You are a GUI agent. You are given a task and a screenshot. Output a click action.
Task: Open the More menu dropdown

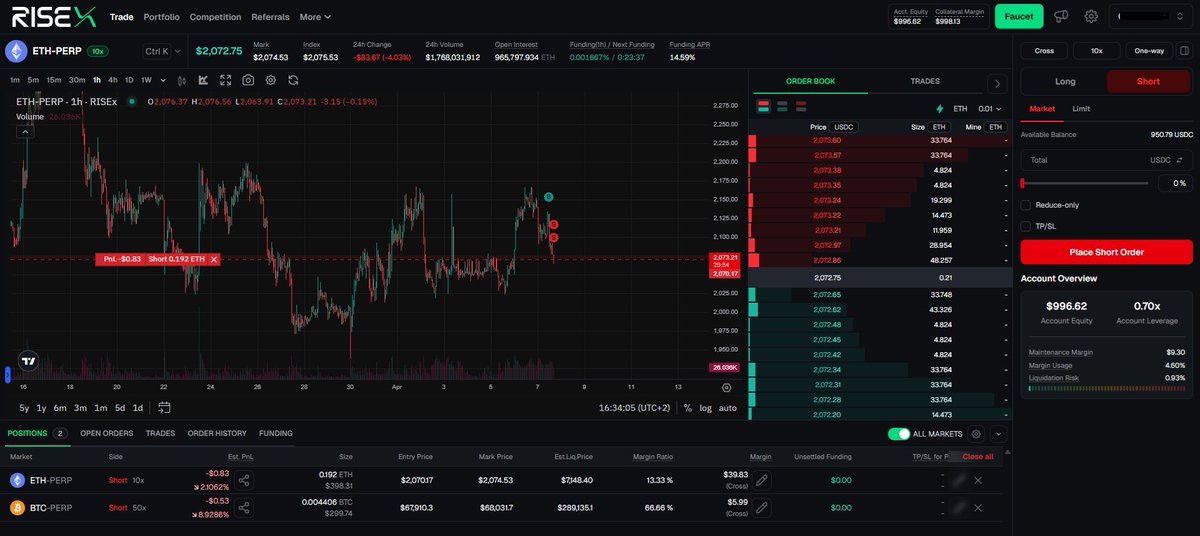(x=315, y=17)
